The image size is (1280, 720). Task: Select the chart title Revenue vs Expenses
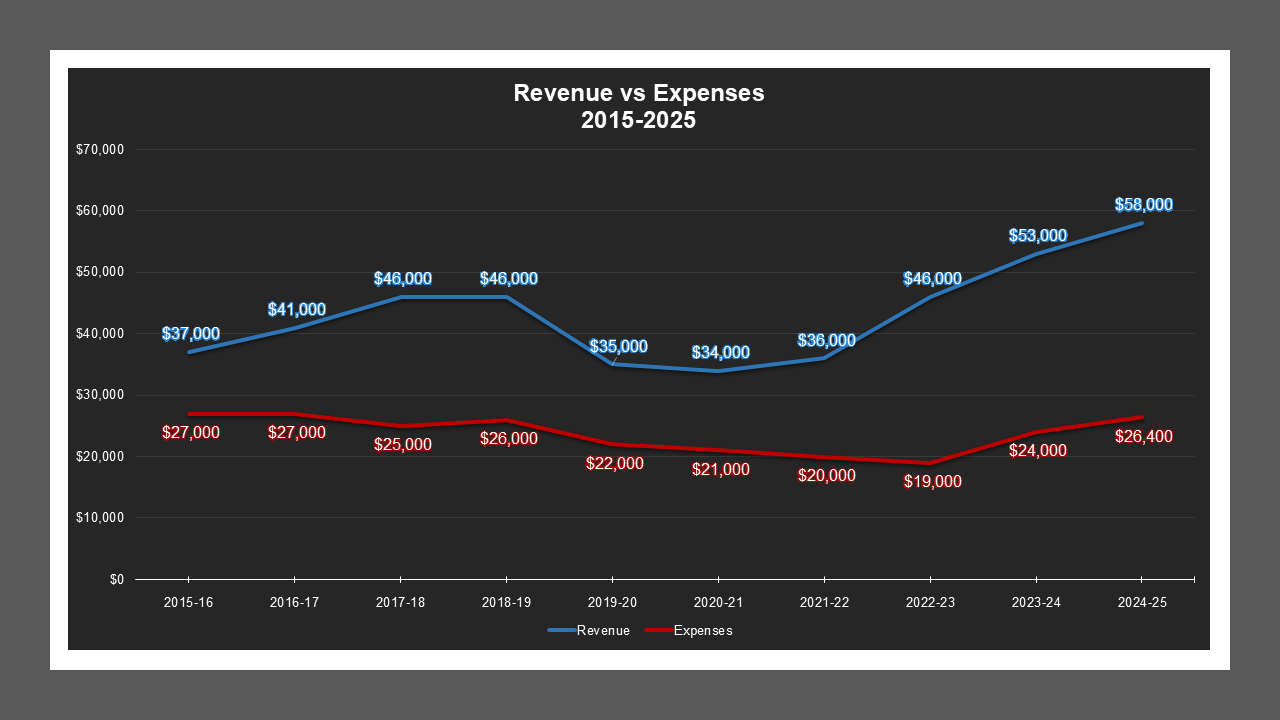click(638, 93)
